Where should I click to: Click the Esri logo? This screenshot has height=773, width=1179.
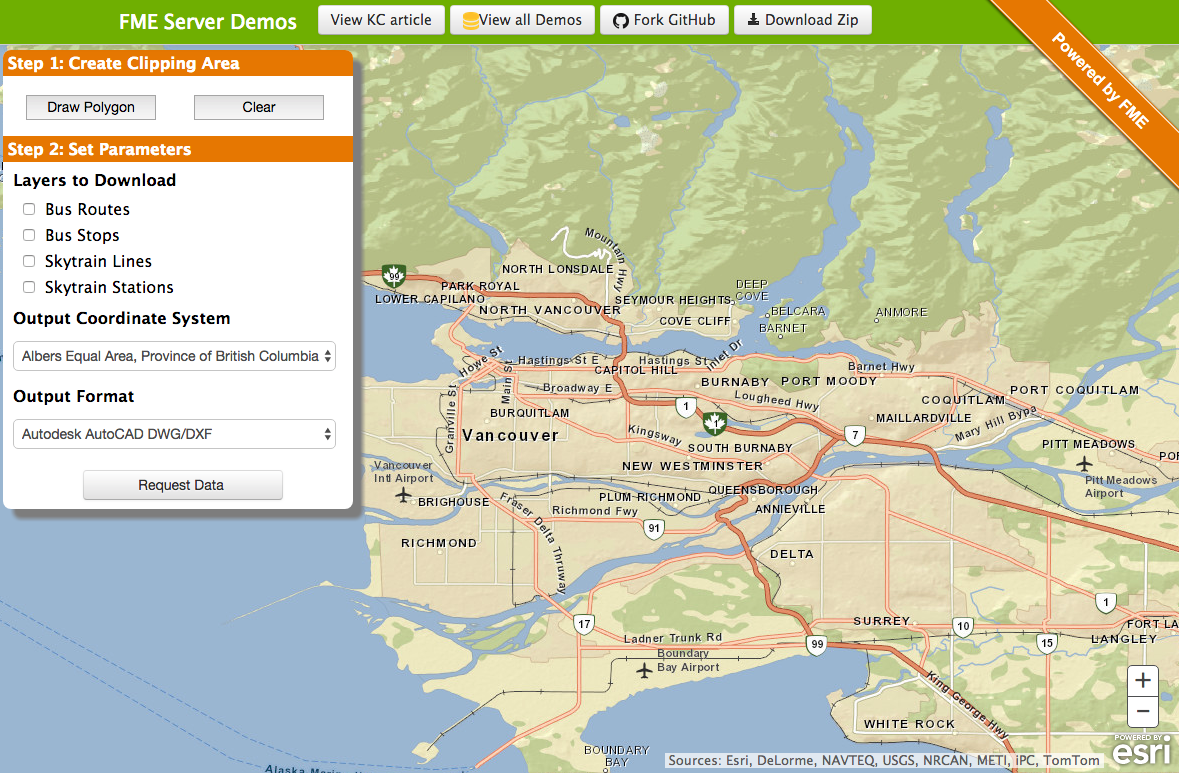(1142, 750)
